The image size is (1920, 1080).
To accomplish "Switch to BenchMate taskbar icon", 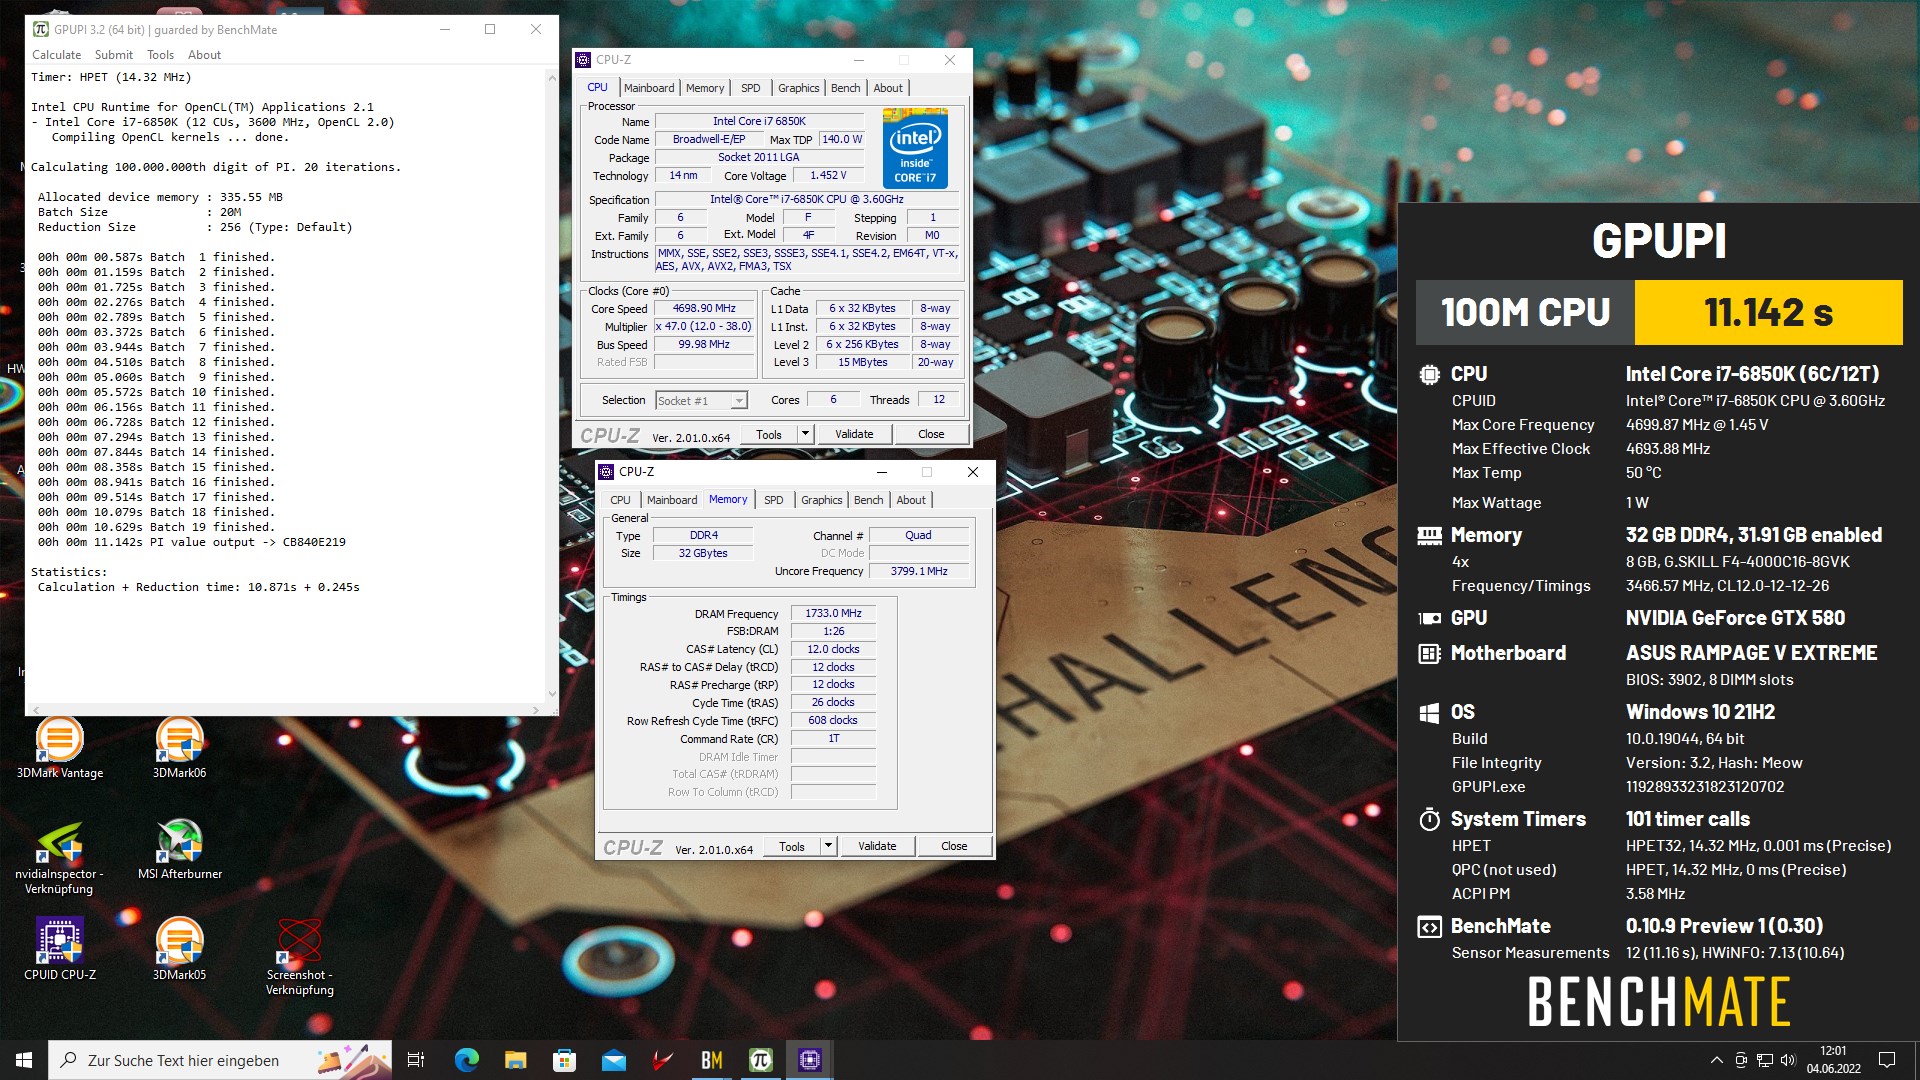I will click(711, 1060).
